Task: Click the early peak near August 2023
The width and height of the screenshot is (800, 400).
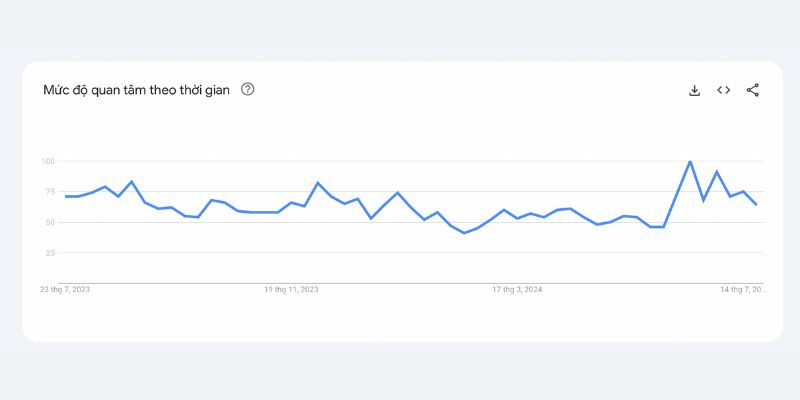Action: tap(132, 182)
